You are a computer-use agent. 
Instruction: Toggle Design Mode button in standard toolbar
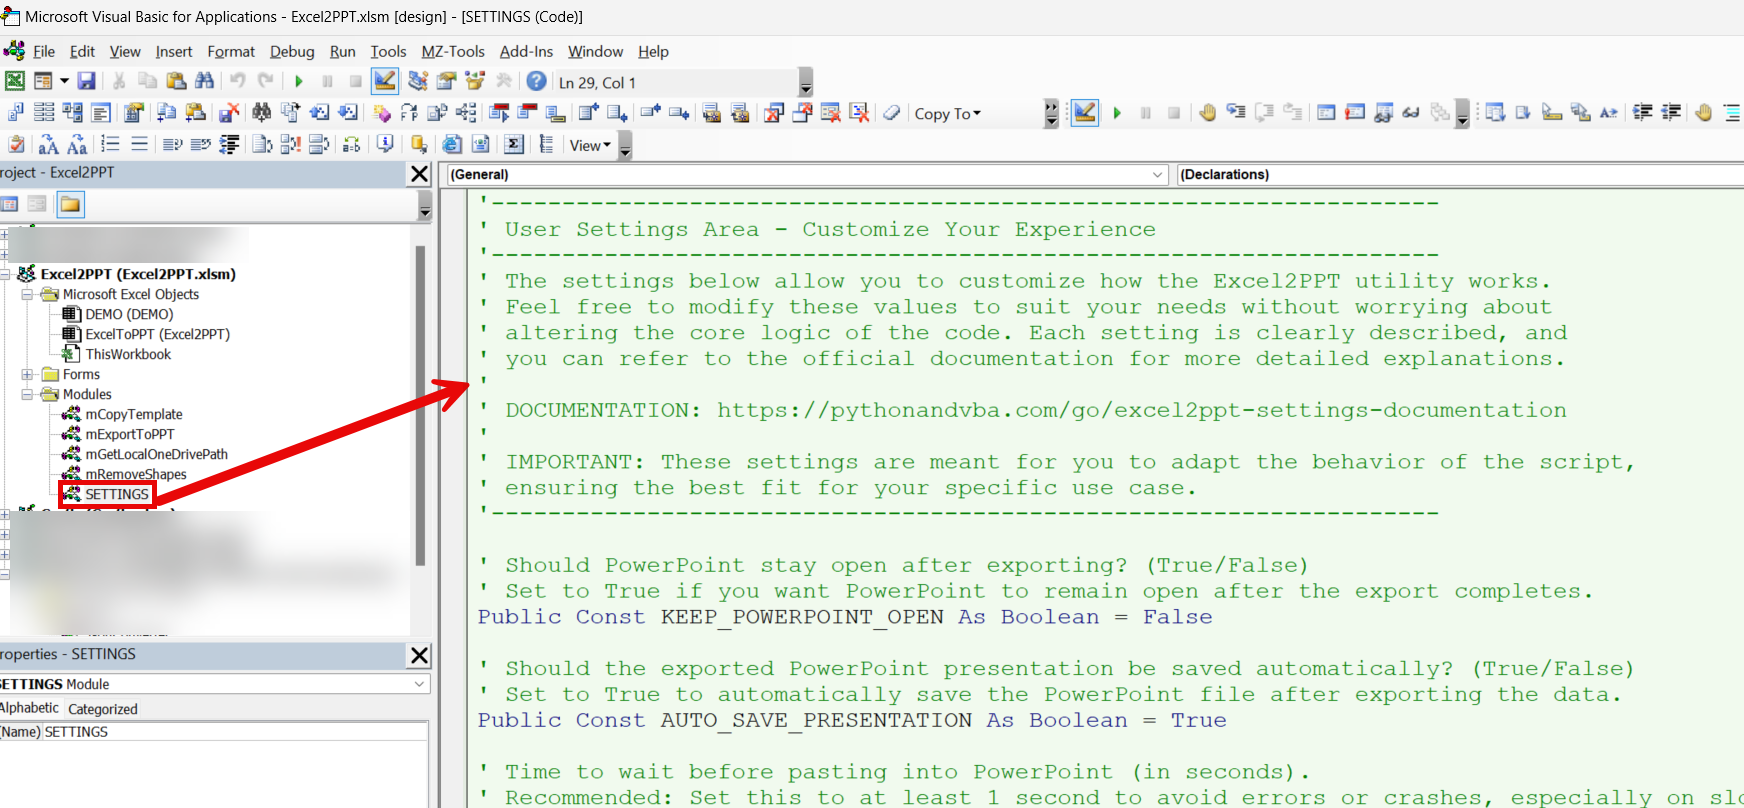coord(385,81)
